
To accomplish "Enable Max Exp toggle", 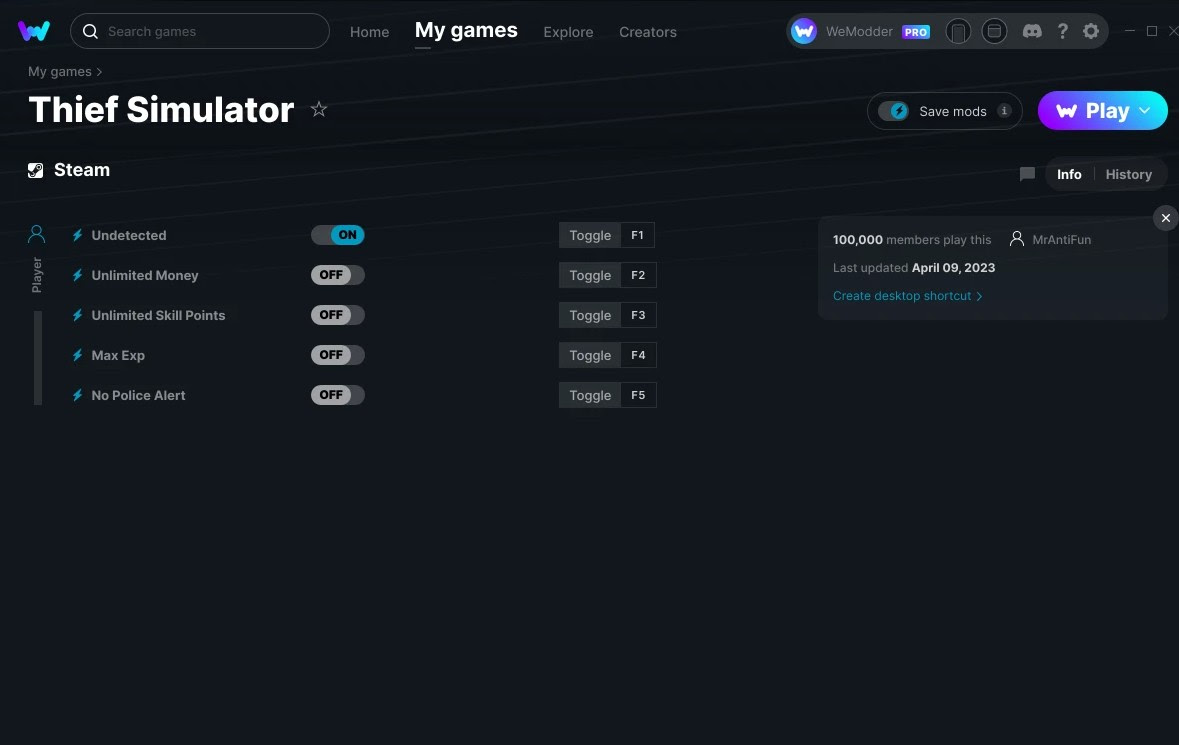I will (338, 354).
